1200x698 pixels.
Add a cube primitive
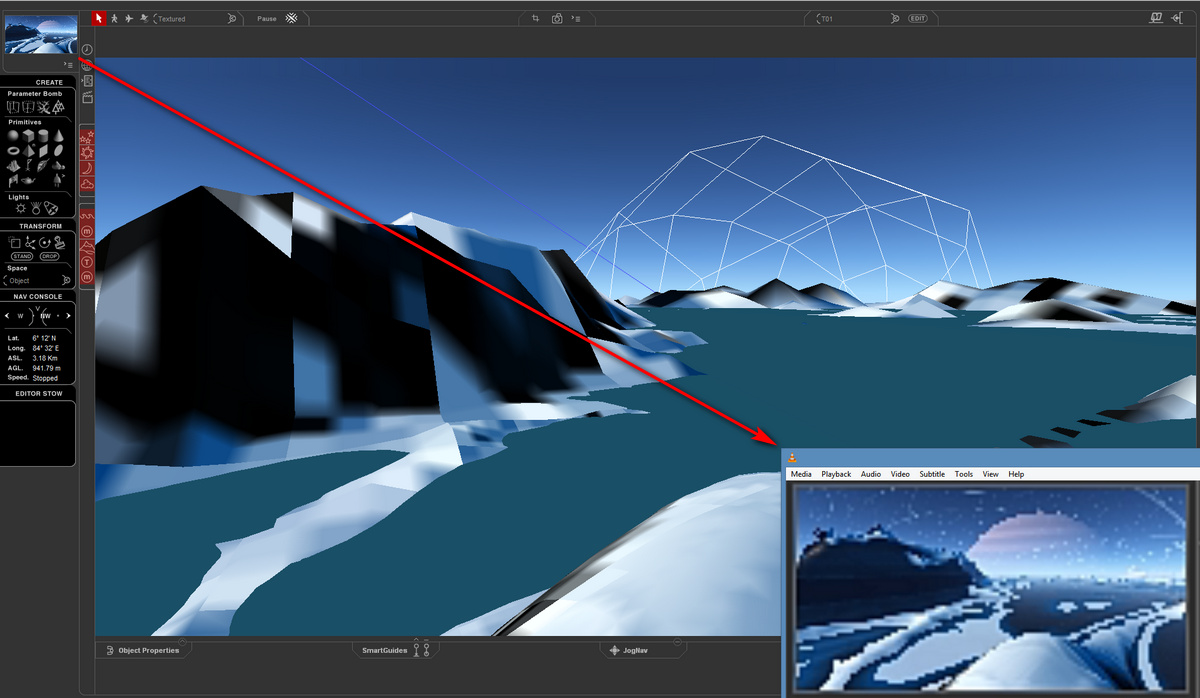tap(29, 135)
